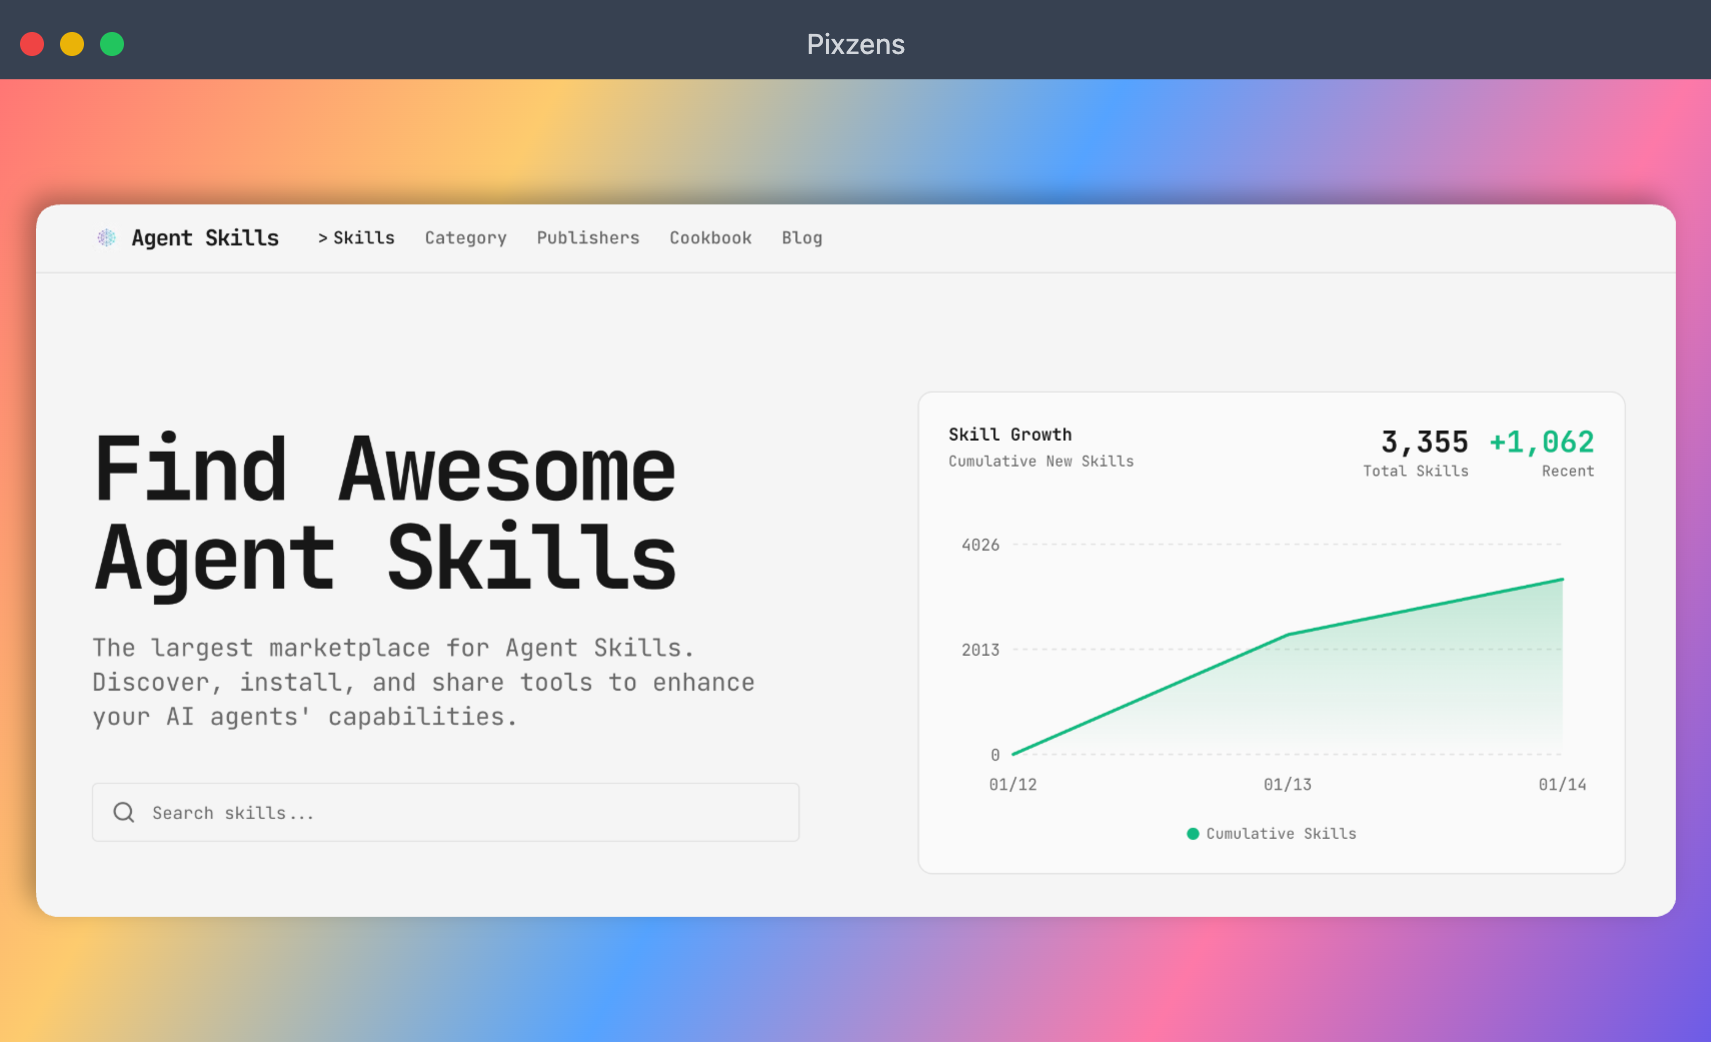Click the green Cumulative Skills legend dot
The width and height of the screenshot is (1711, 1042).
1192,833
